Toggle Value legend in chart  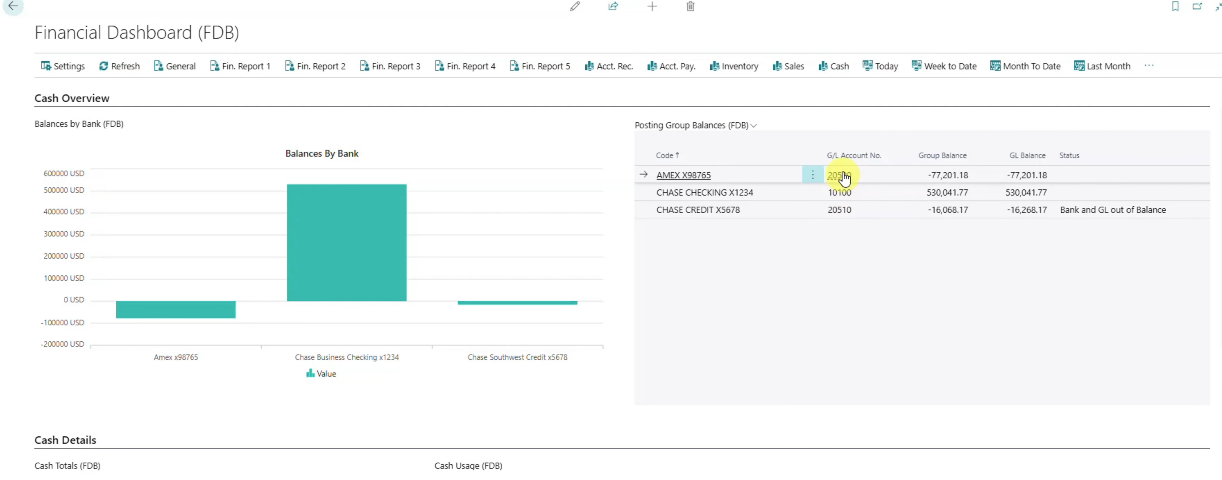pyautogui.click(x=321, y=373)
